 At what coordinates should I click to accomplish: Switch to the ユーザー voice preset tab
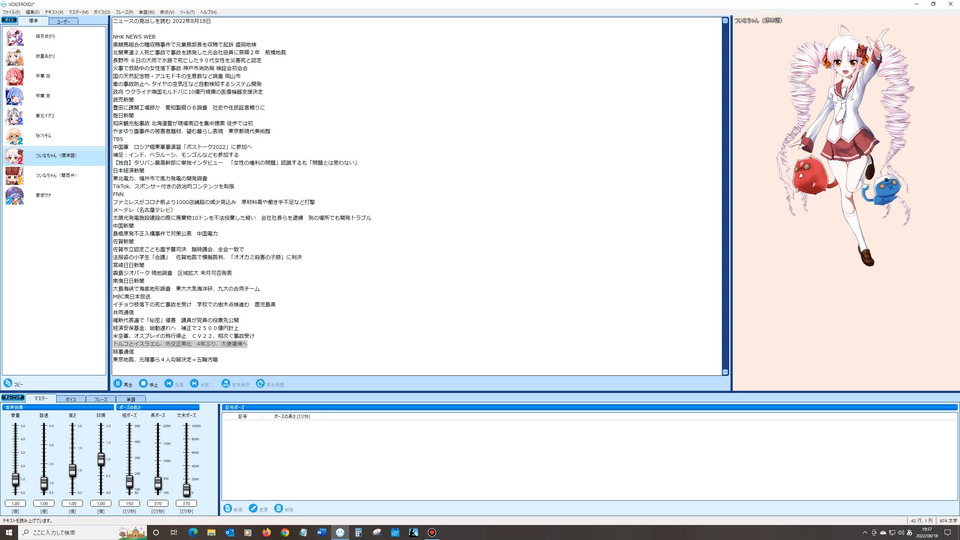[63, 21]
